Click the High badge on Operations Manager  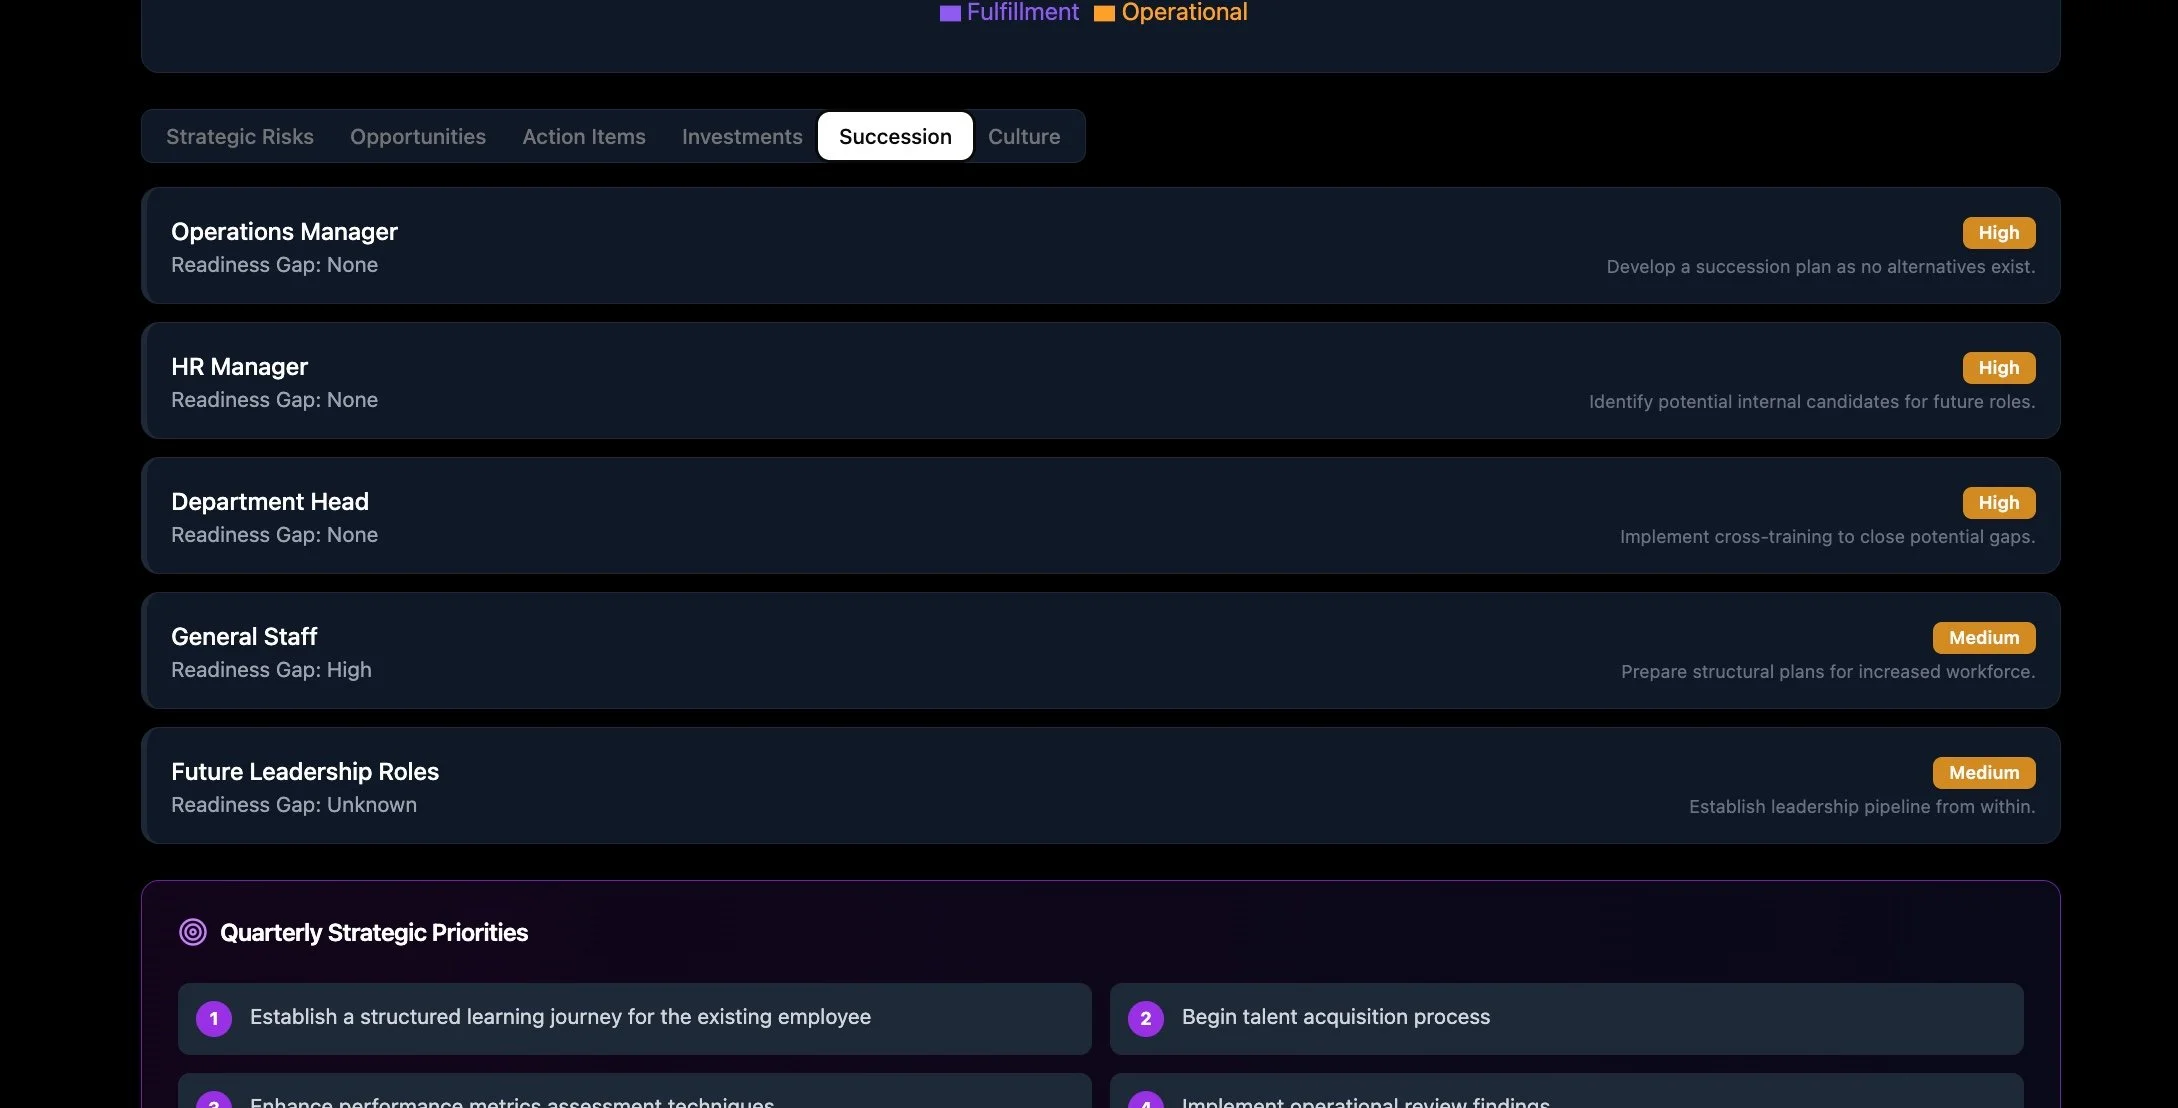tap(1998, 232)
